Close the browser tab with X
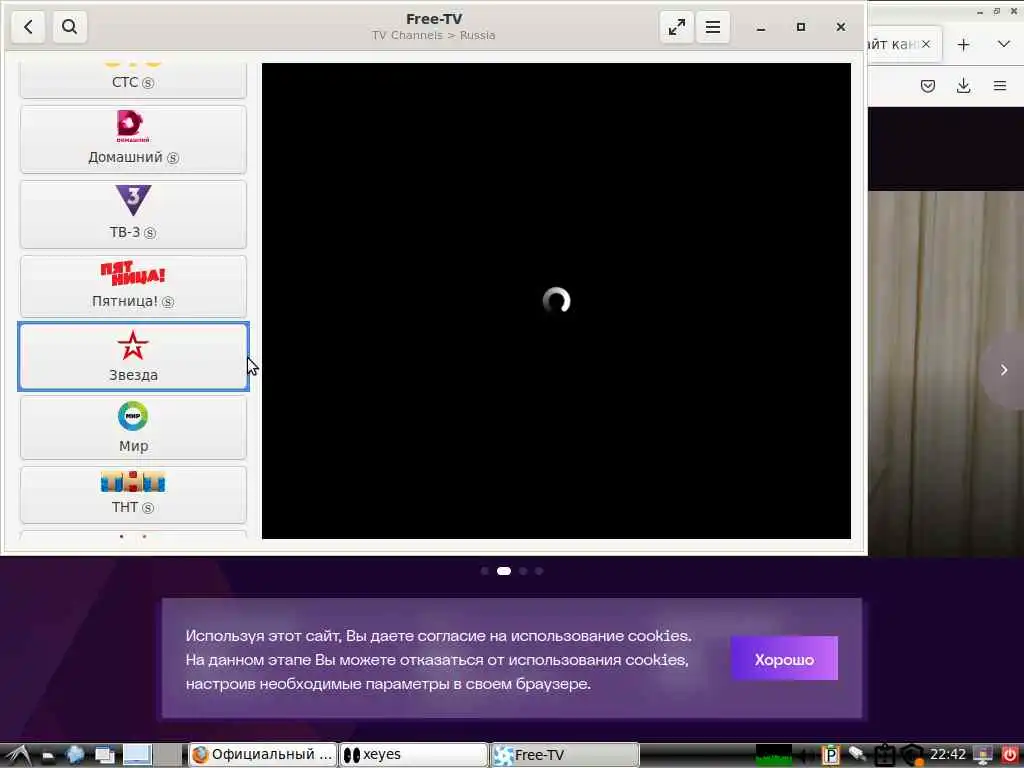The height and width of the screenshot is (768, 1024). (x=925, y=44)
